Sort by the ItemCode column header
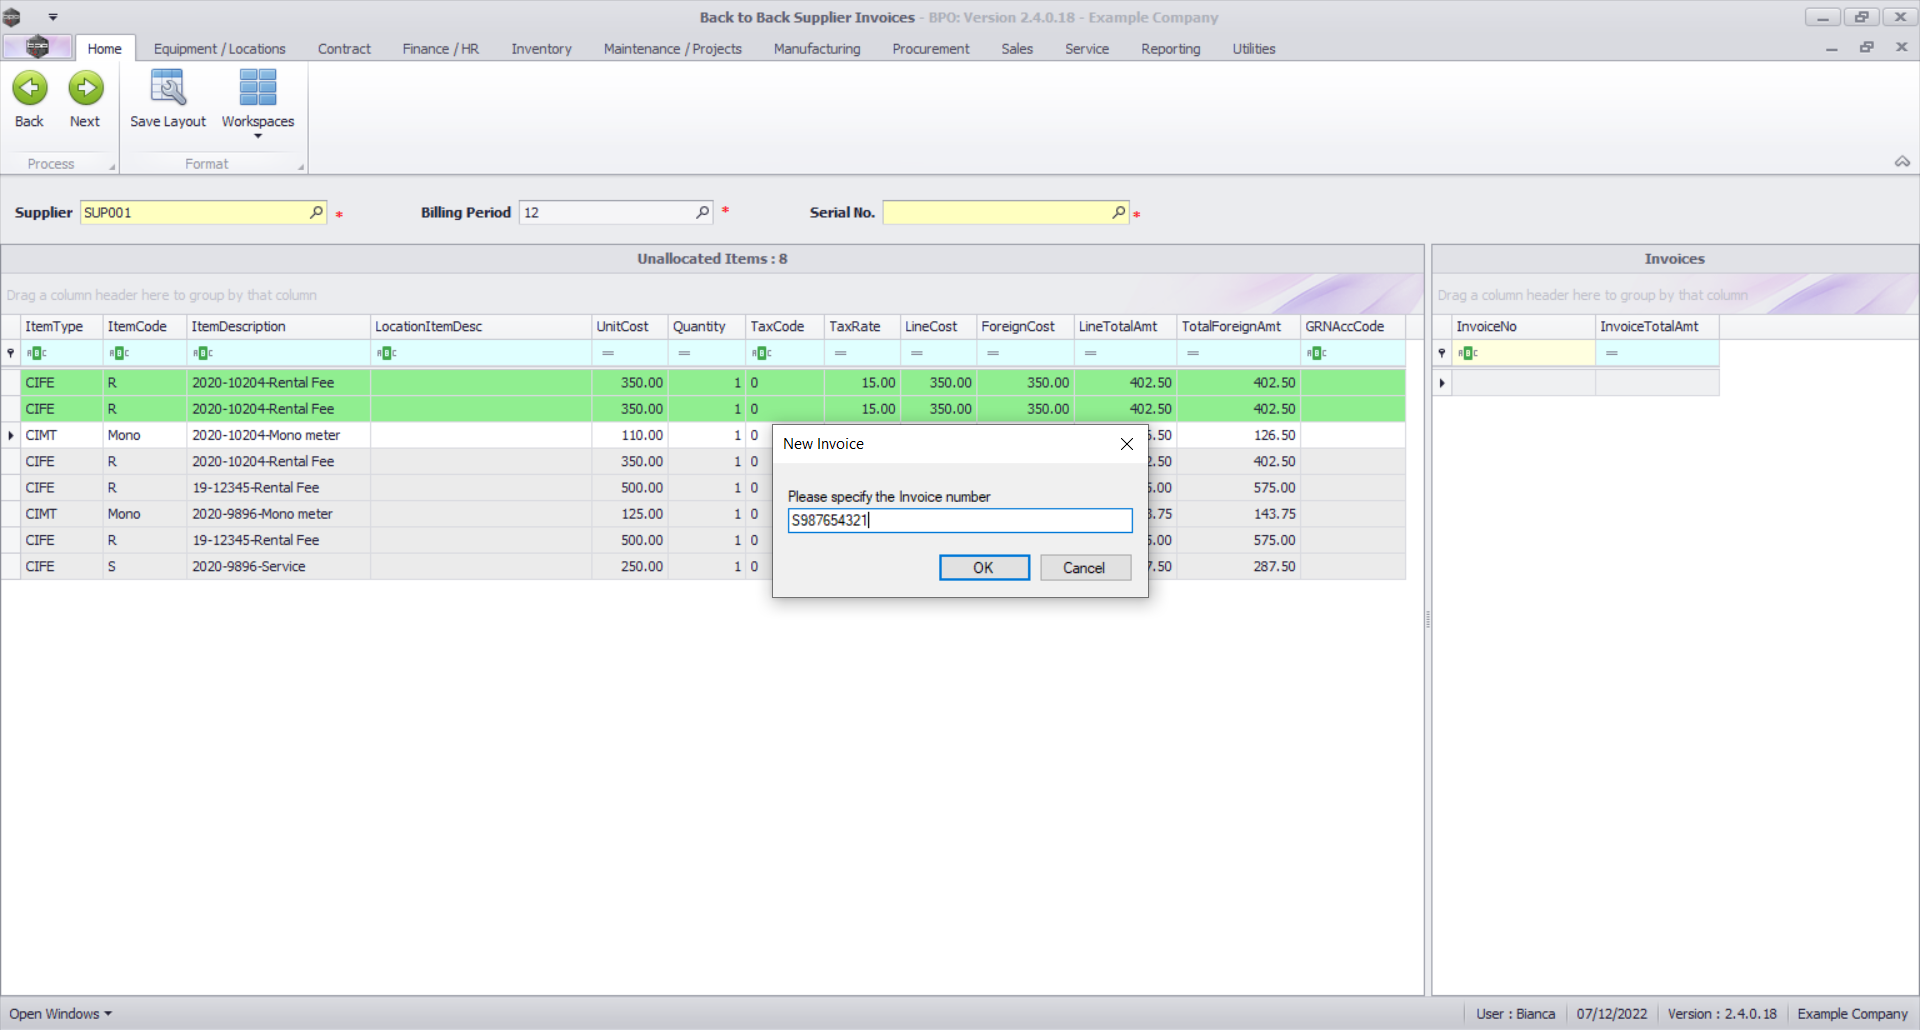Screen dimensions: 1920x1030 pos(144,327)
